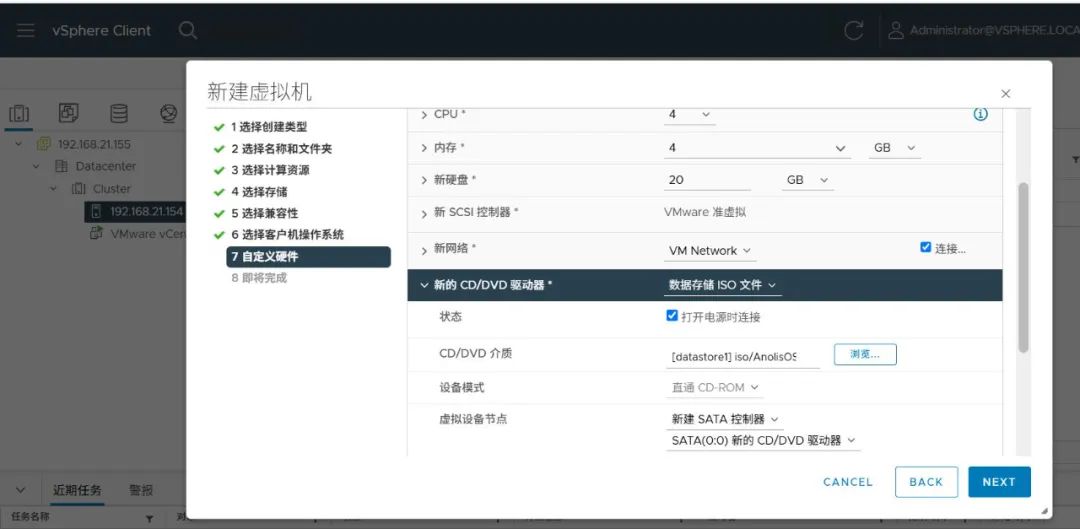Viewport: 1080px width, 529px height.
Task: Click the dialog vertical scrollbar
Action: [1023, 267]
